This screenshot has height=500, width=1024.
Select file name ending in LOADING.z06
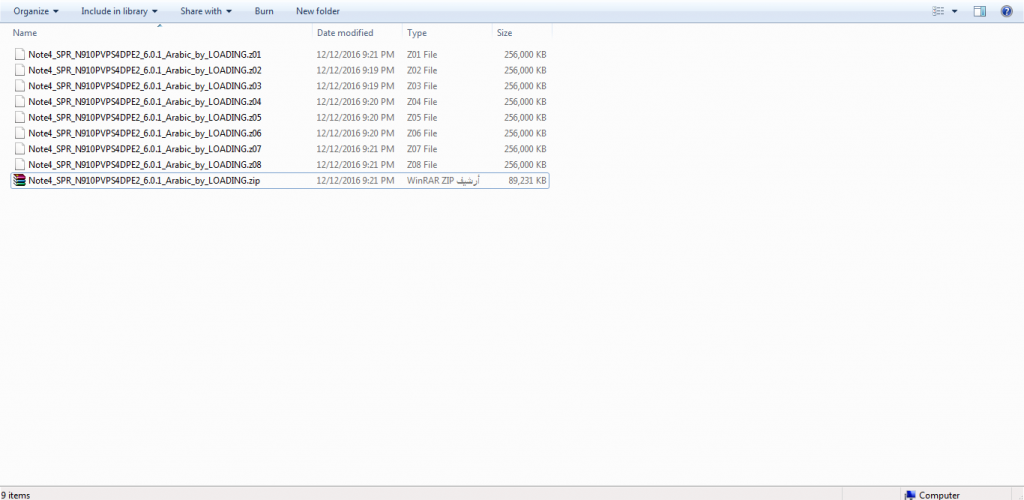coord(145,133)
